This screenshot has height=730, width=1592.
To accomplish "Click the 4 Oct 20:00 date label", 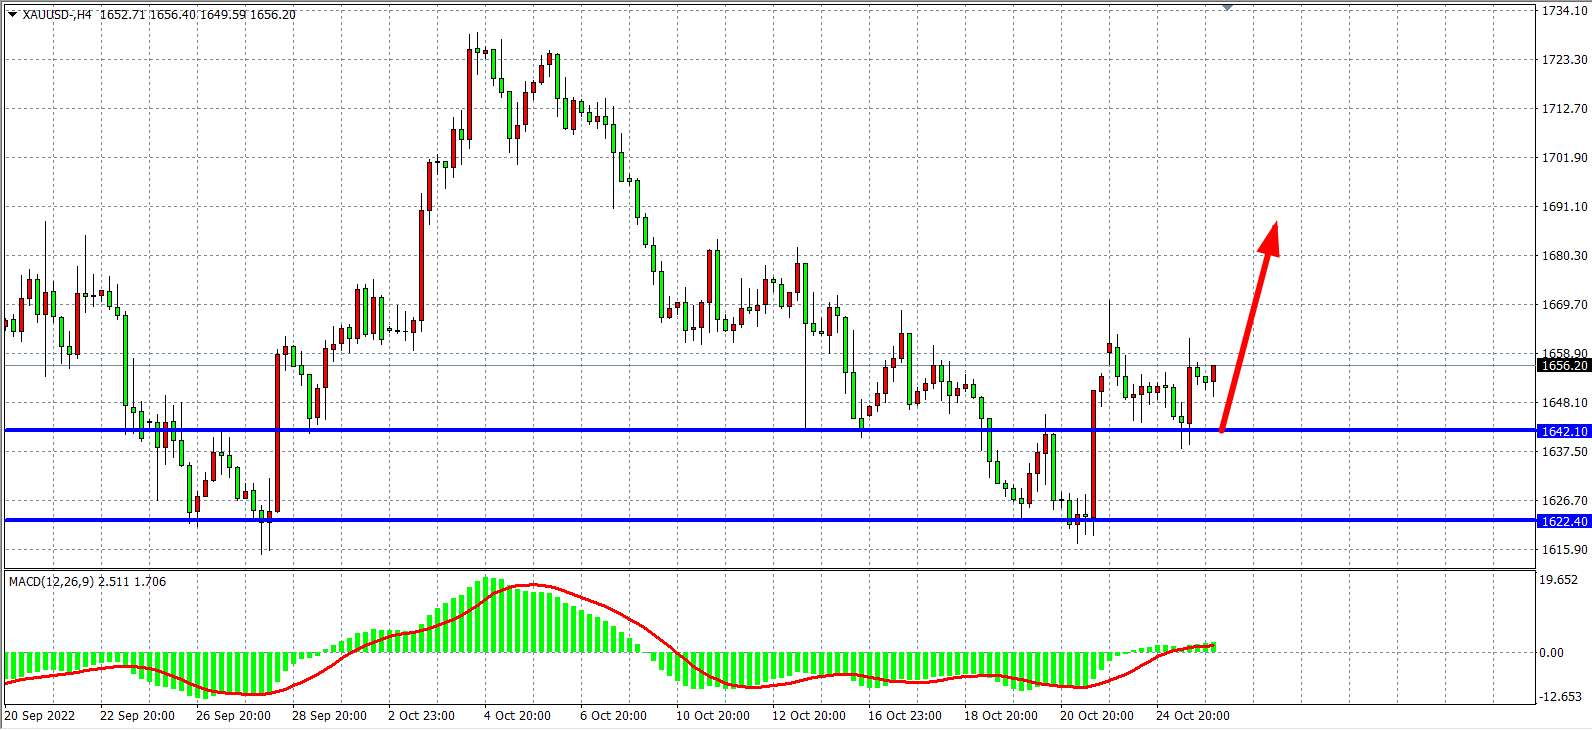I will pyautogui.click(x=517, y=716).
